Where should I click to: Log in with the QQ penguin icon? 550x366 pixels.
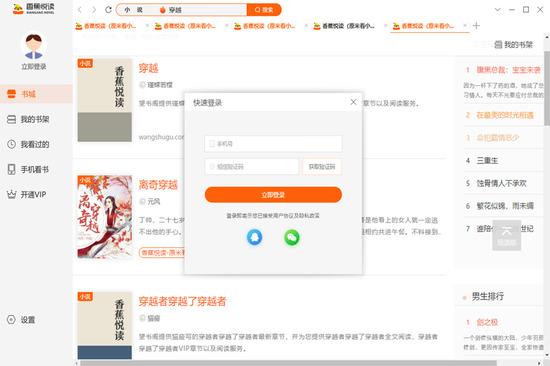point(255,237)
